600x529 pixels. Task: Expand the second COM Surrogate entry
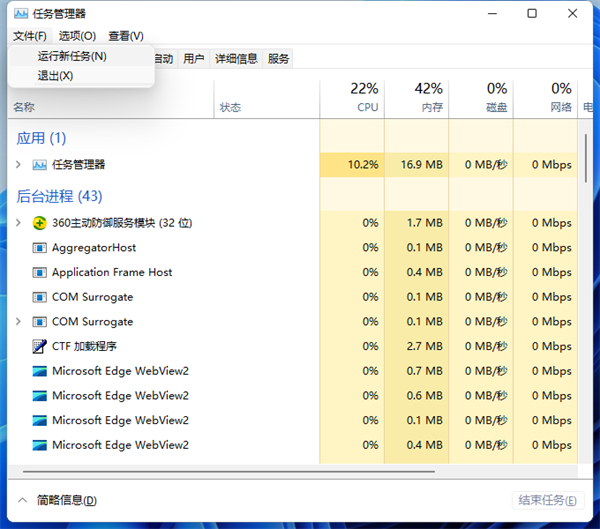18,322
